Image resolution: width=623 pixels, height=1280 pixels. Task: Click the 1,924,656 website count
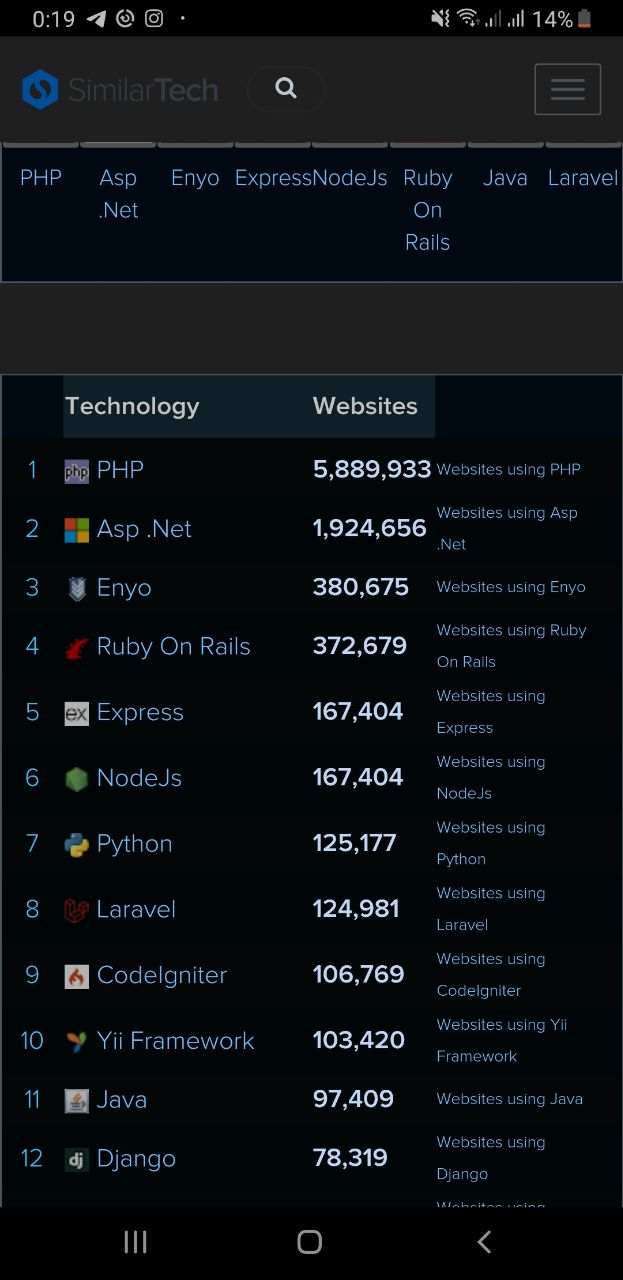370,528
